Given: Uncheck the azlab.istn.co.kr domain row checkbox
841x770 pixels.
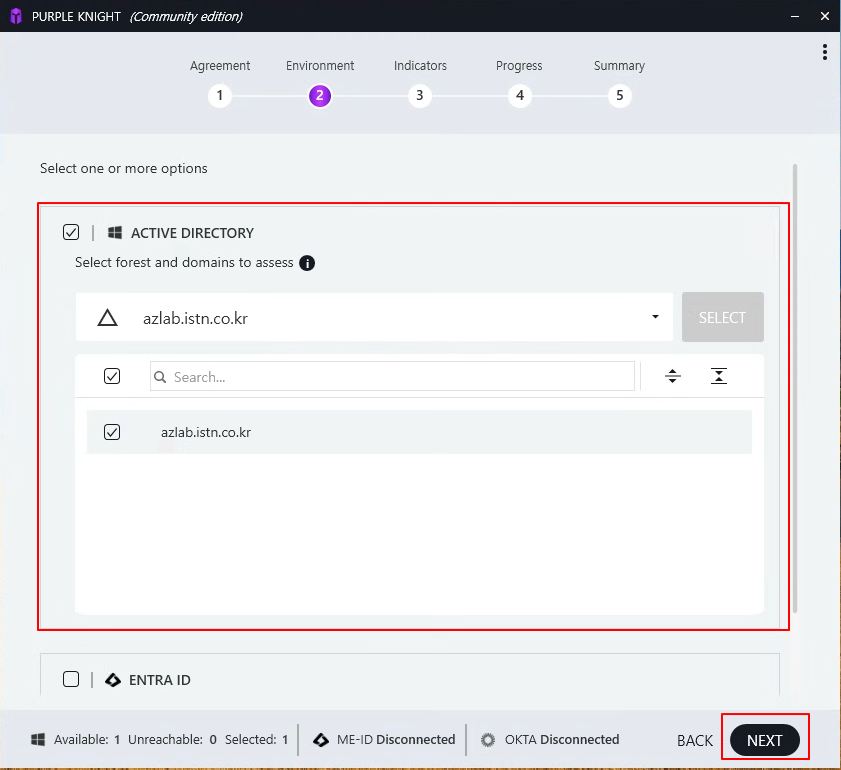Looking at the screenshot, I should pos(112,432).
